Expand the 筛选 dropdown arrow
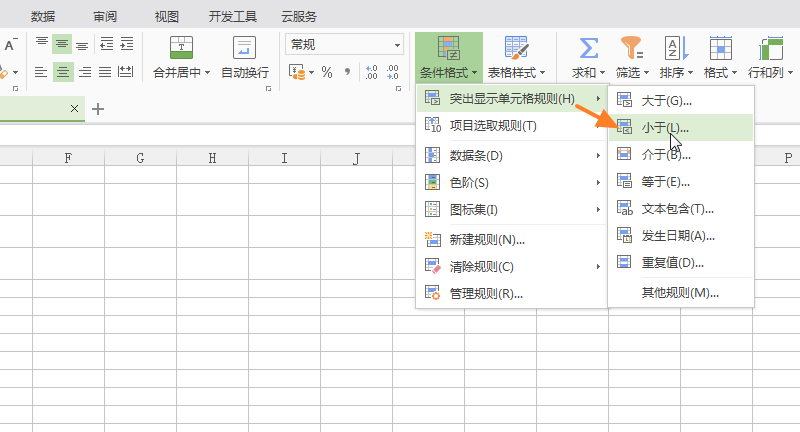The image size is (800, 432). (x=646, y=73)
